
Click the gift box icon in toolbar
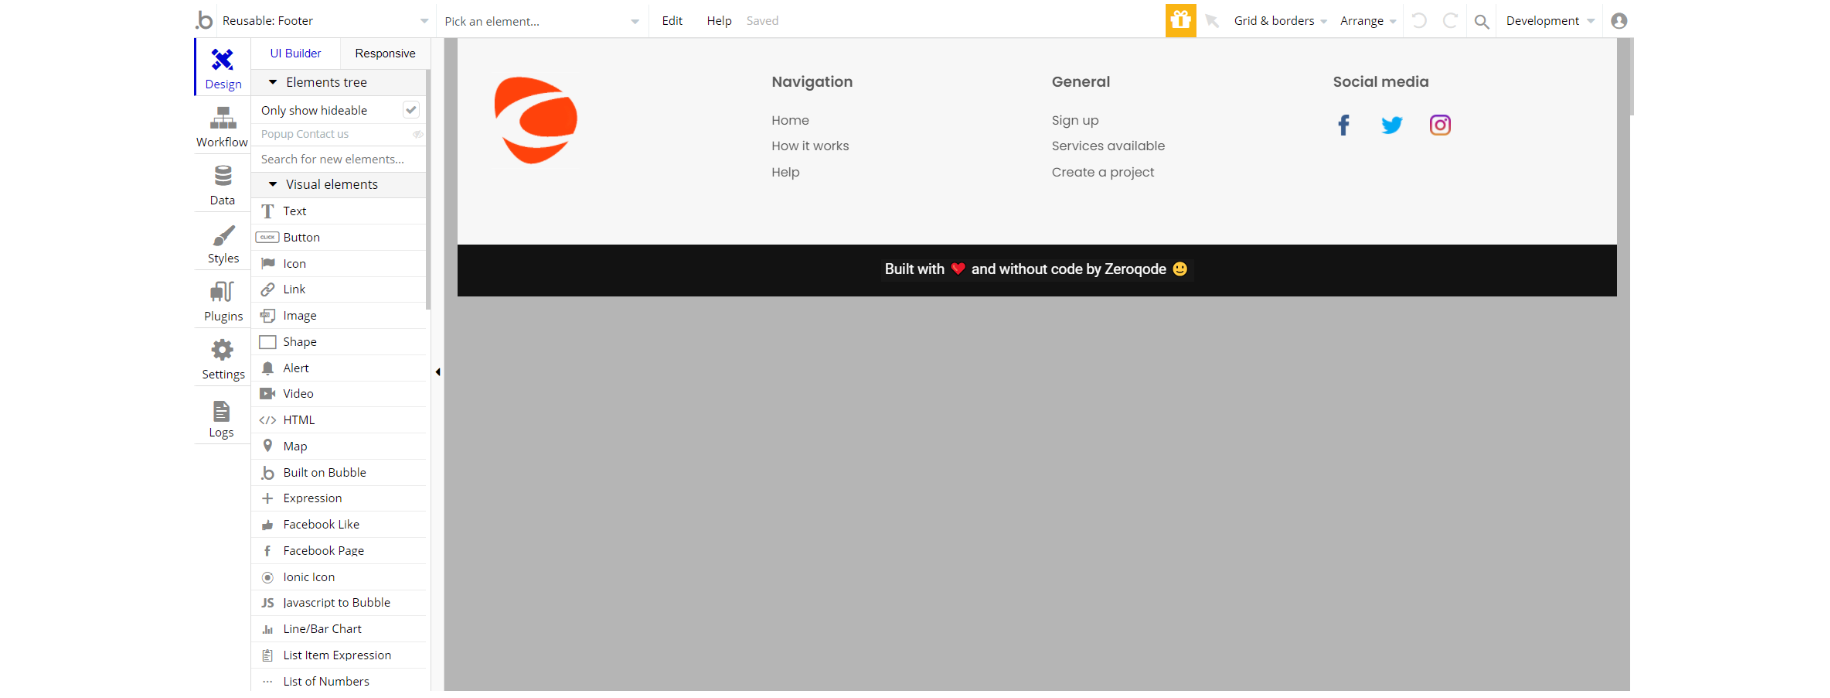pyautogui.click(x=1180, y=20)
